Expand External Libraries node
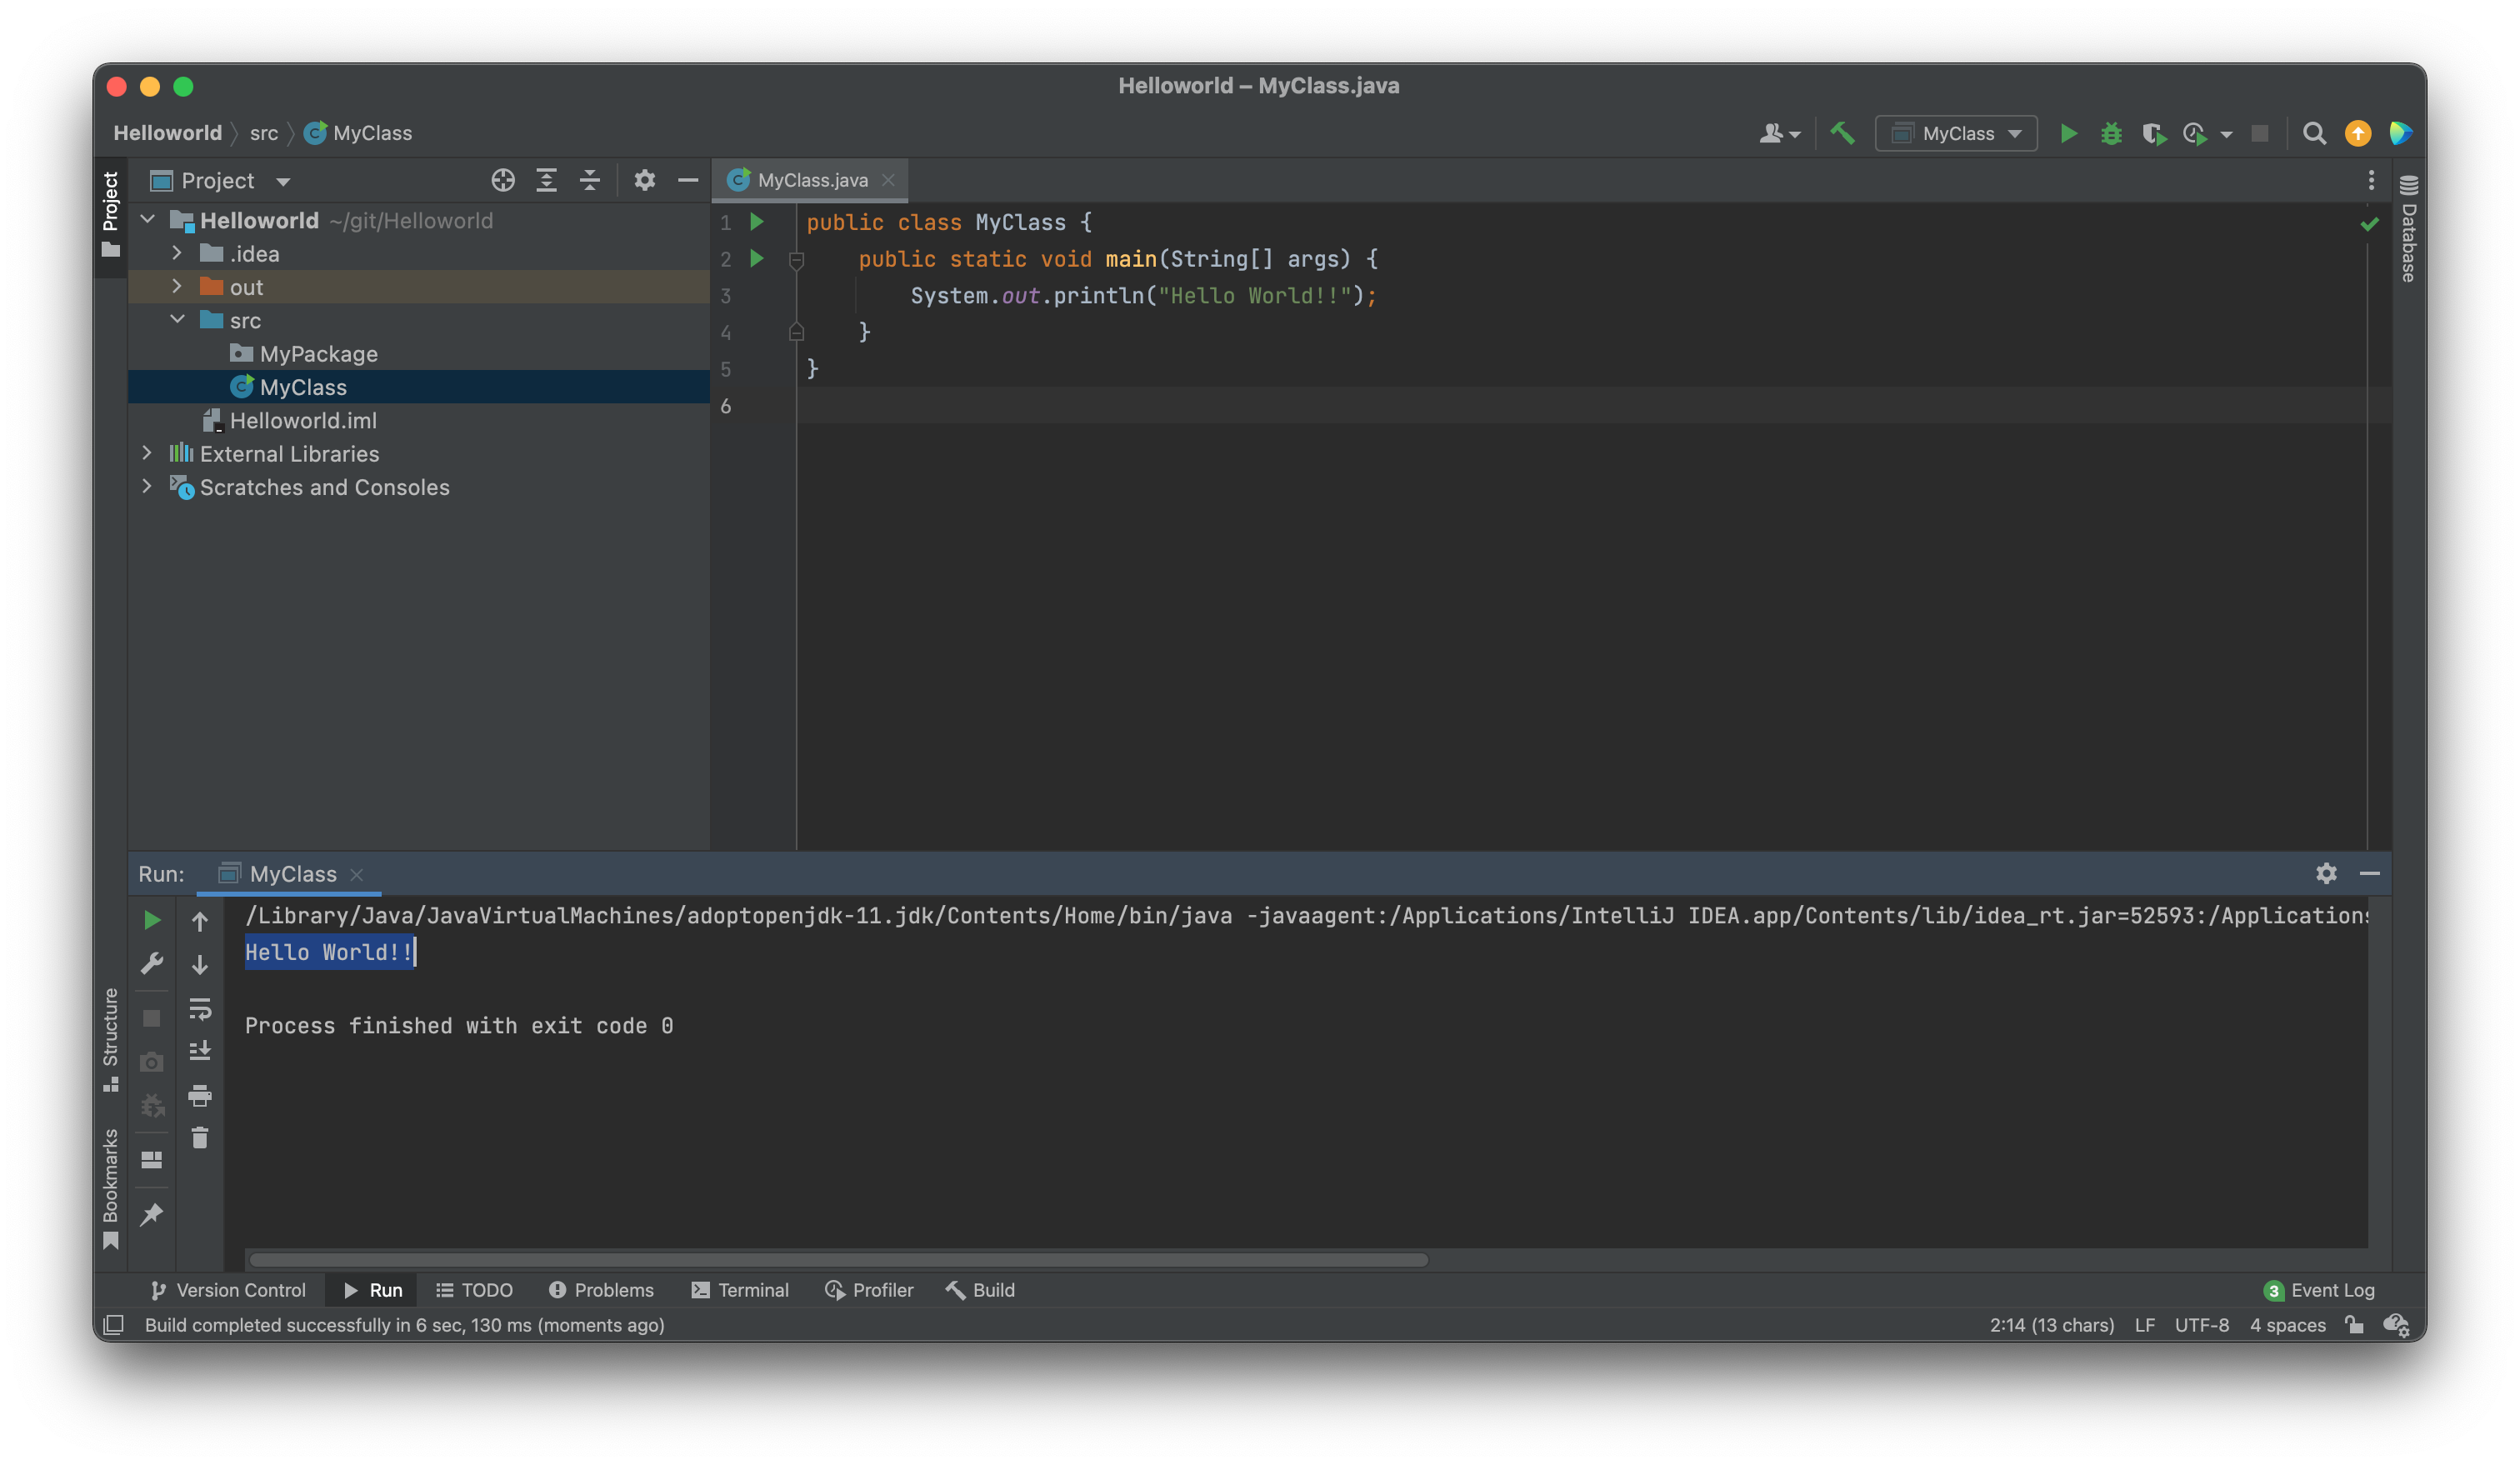 (147, 453)
